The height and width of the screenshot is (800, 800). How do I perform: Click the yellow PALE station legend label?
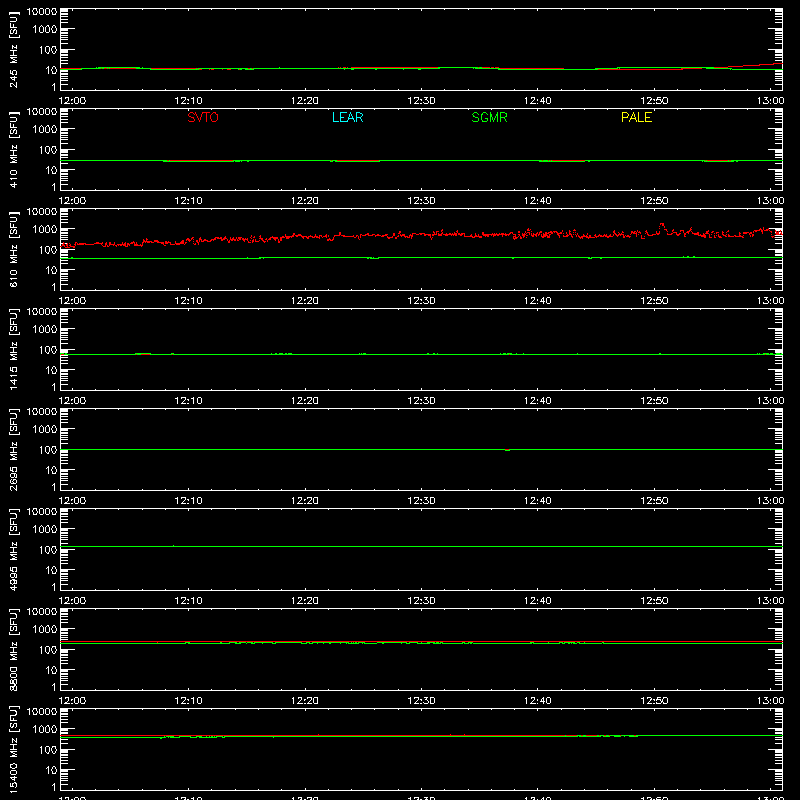pyautogui.click(x=636, y=117)
